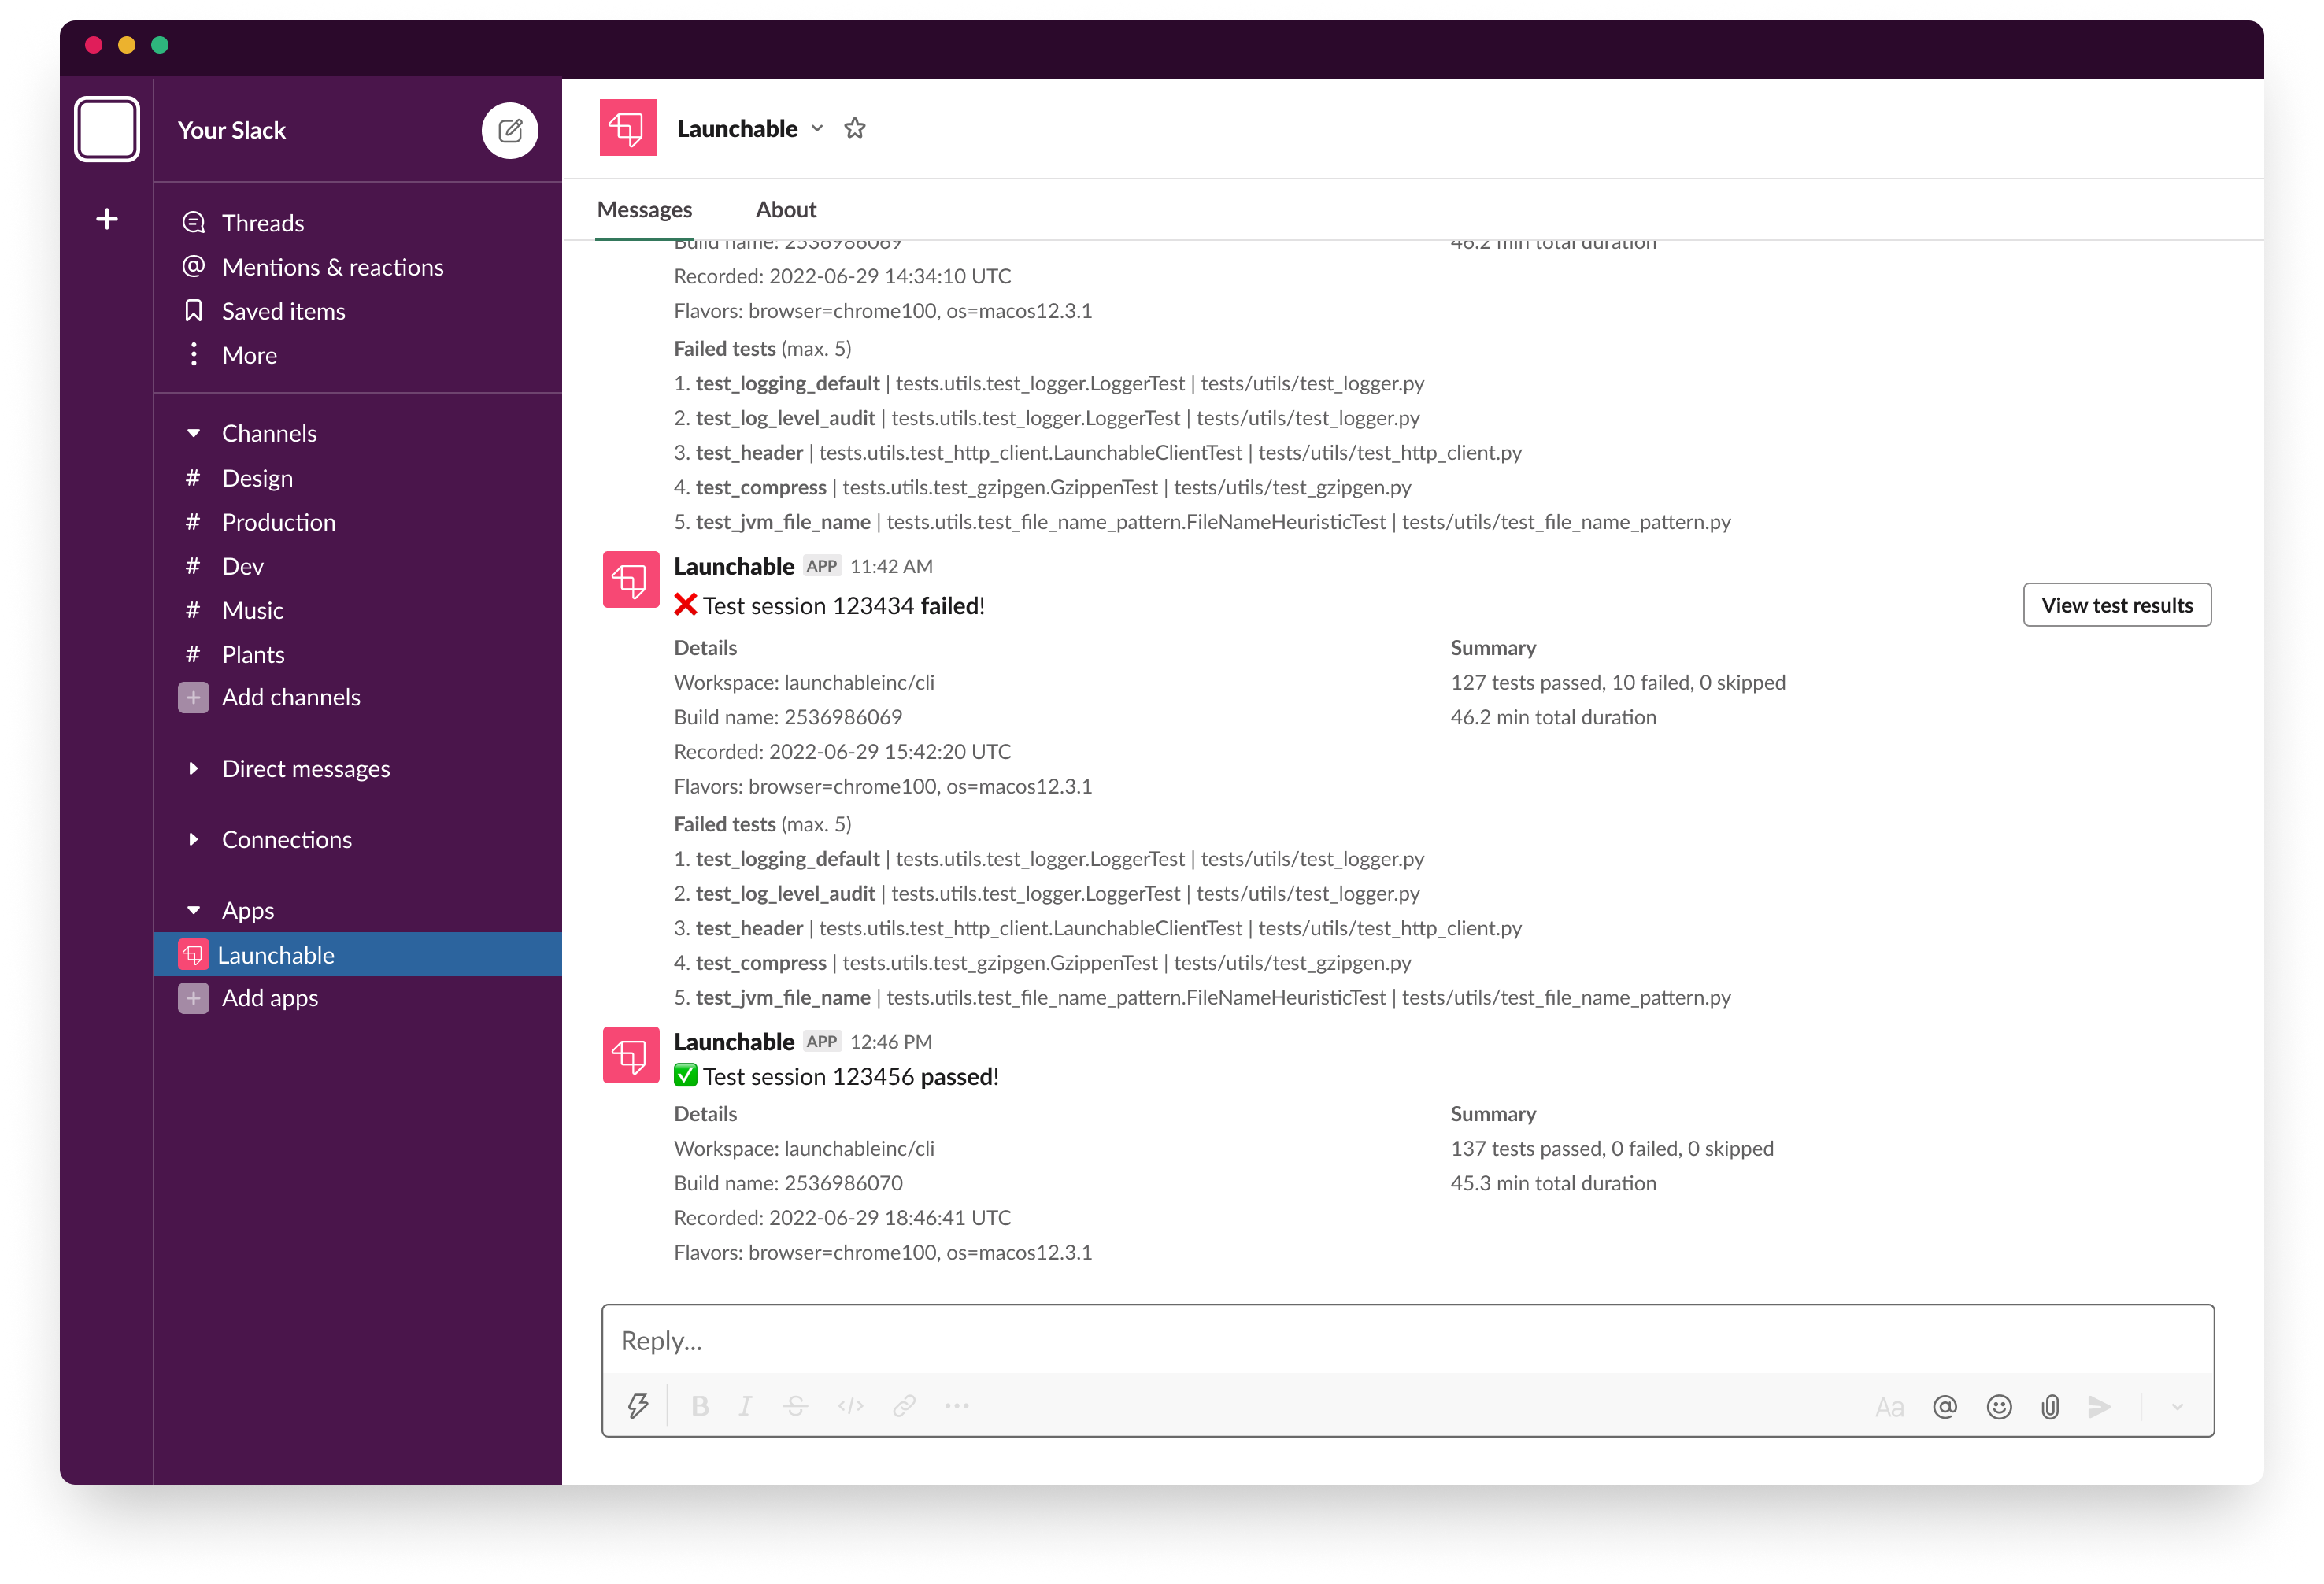This screenshot has width=2324, height=1584.
Task: Insert a code block in the reply
Action: [x=850, y=1406]
